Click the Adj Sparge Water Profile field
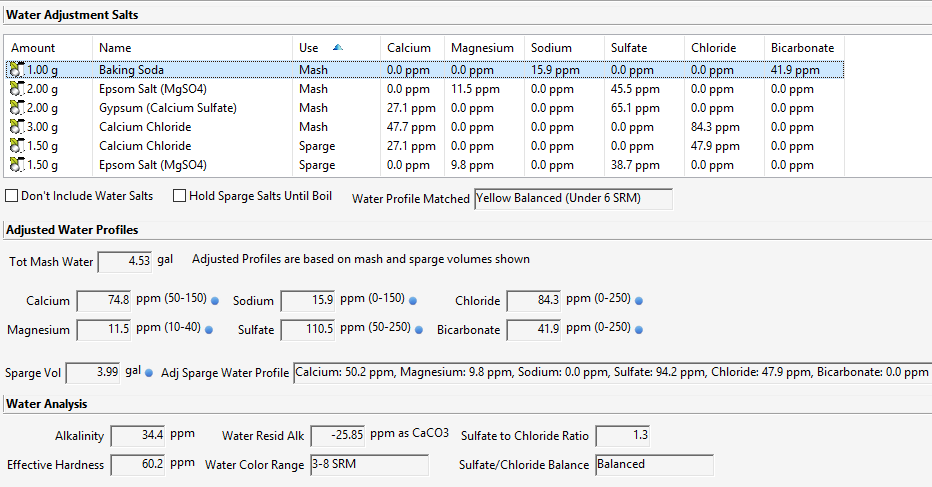932x487 pixels. tap(612, 373)
